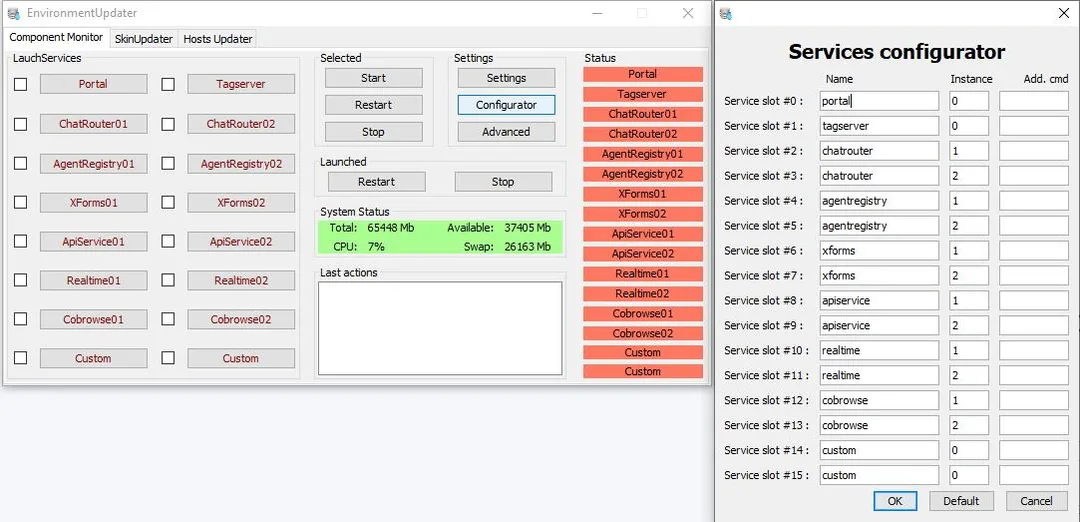Close the Services configurator window

pos(1063,12)
